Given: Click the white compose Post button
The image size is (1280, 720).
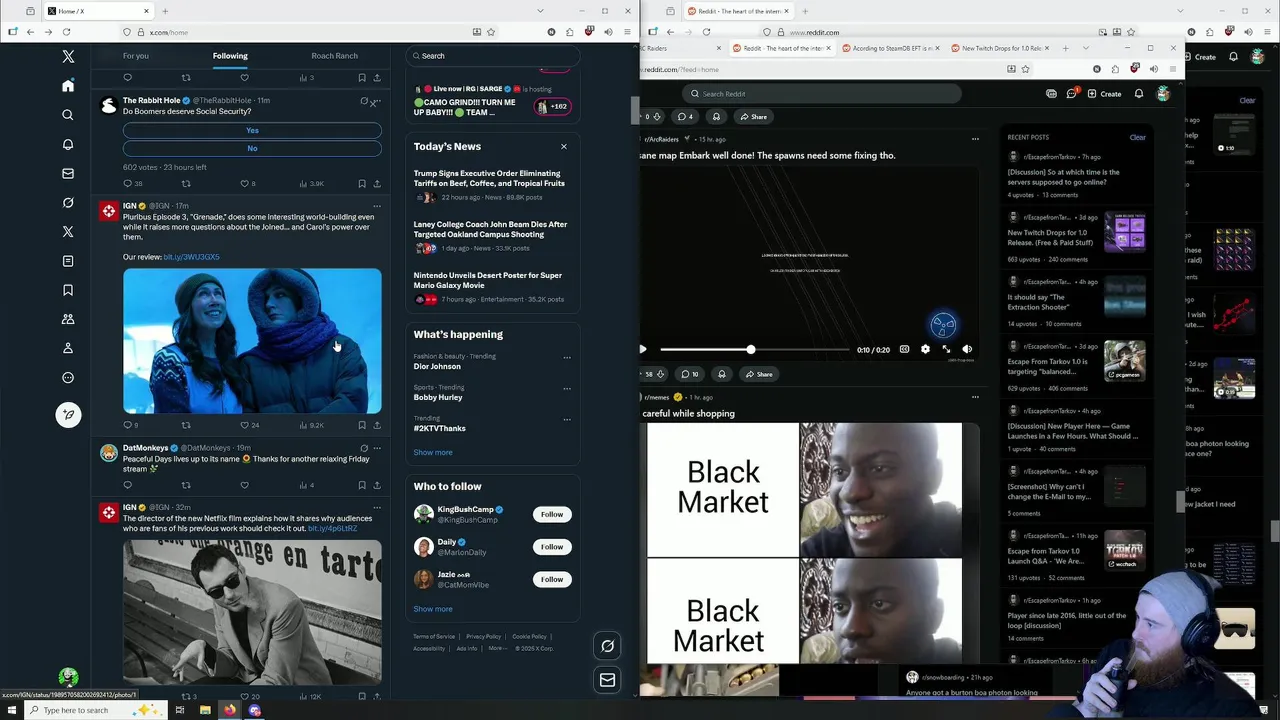Looking at the screenshot, I should point(68,414).
